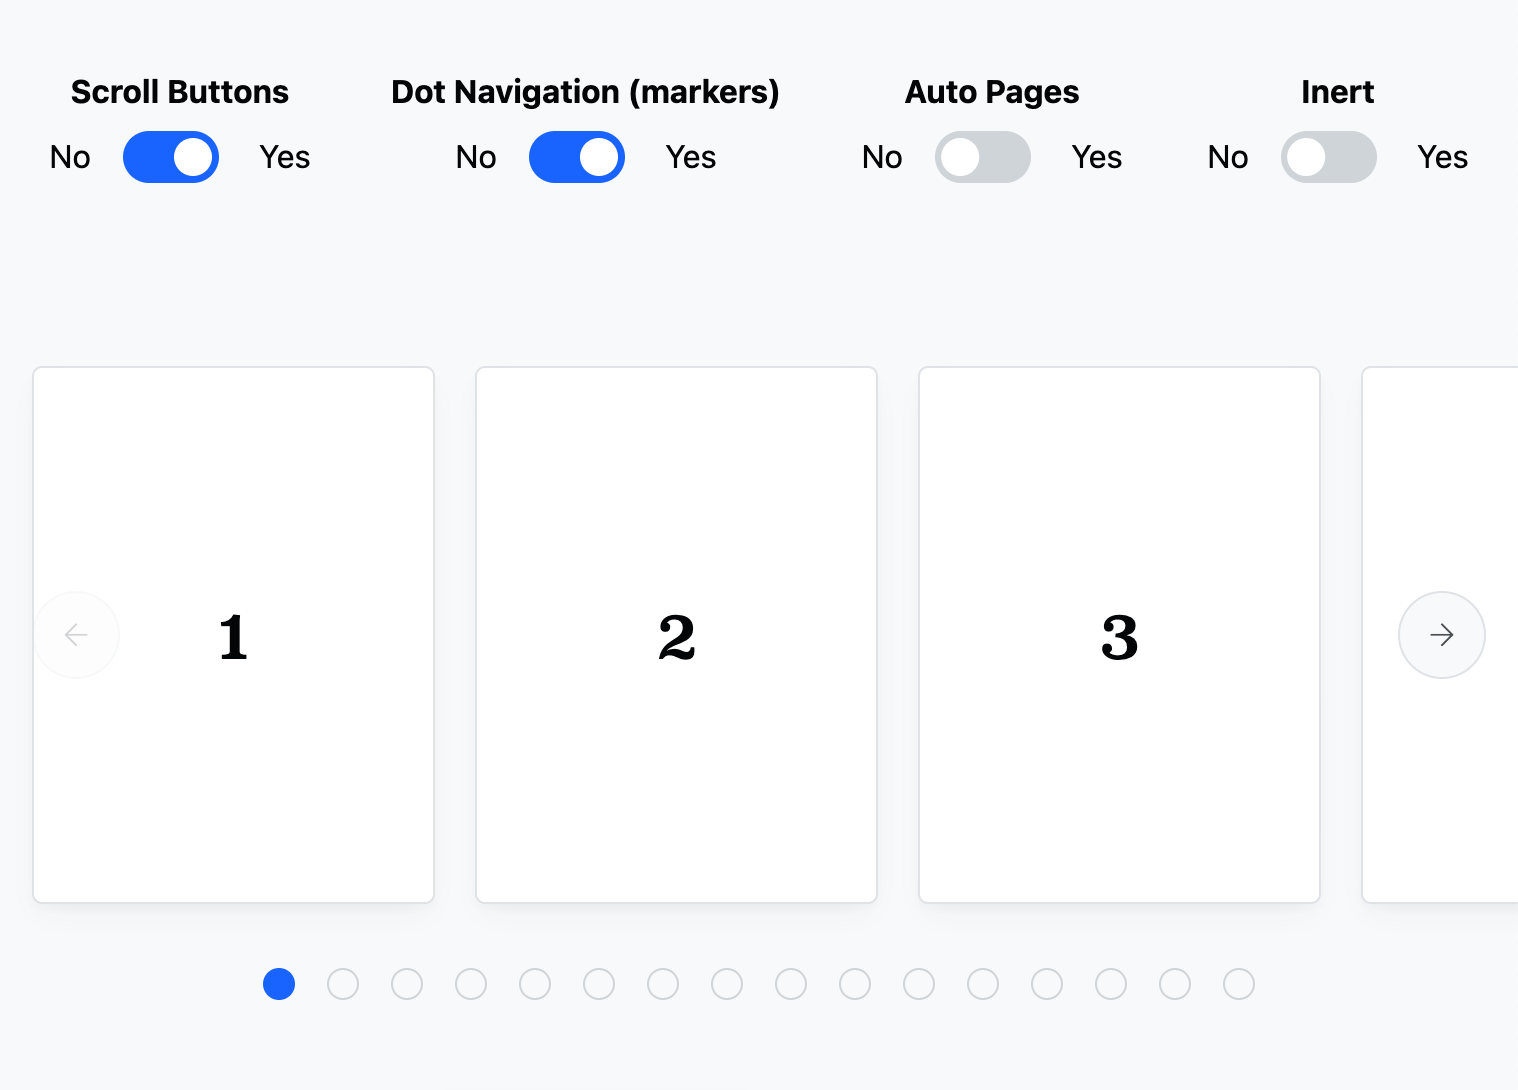Click the 'No' label for Dot Navigation
The height and width of the screenshot is (1090, 1518).
tap(476, 157)
